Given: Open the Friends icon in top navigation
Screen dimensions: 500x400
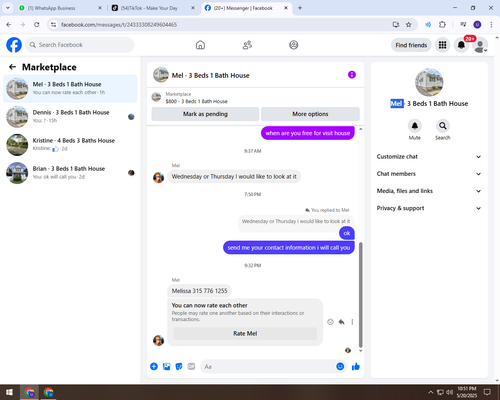Looking at the screenshot, I should tap(247, 45).
